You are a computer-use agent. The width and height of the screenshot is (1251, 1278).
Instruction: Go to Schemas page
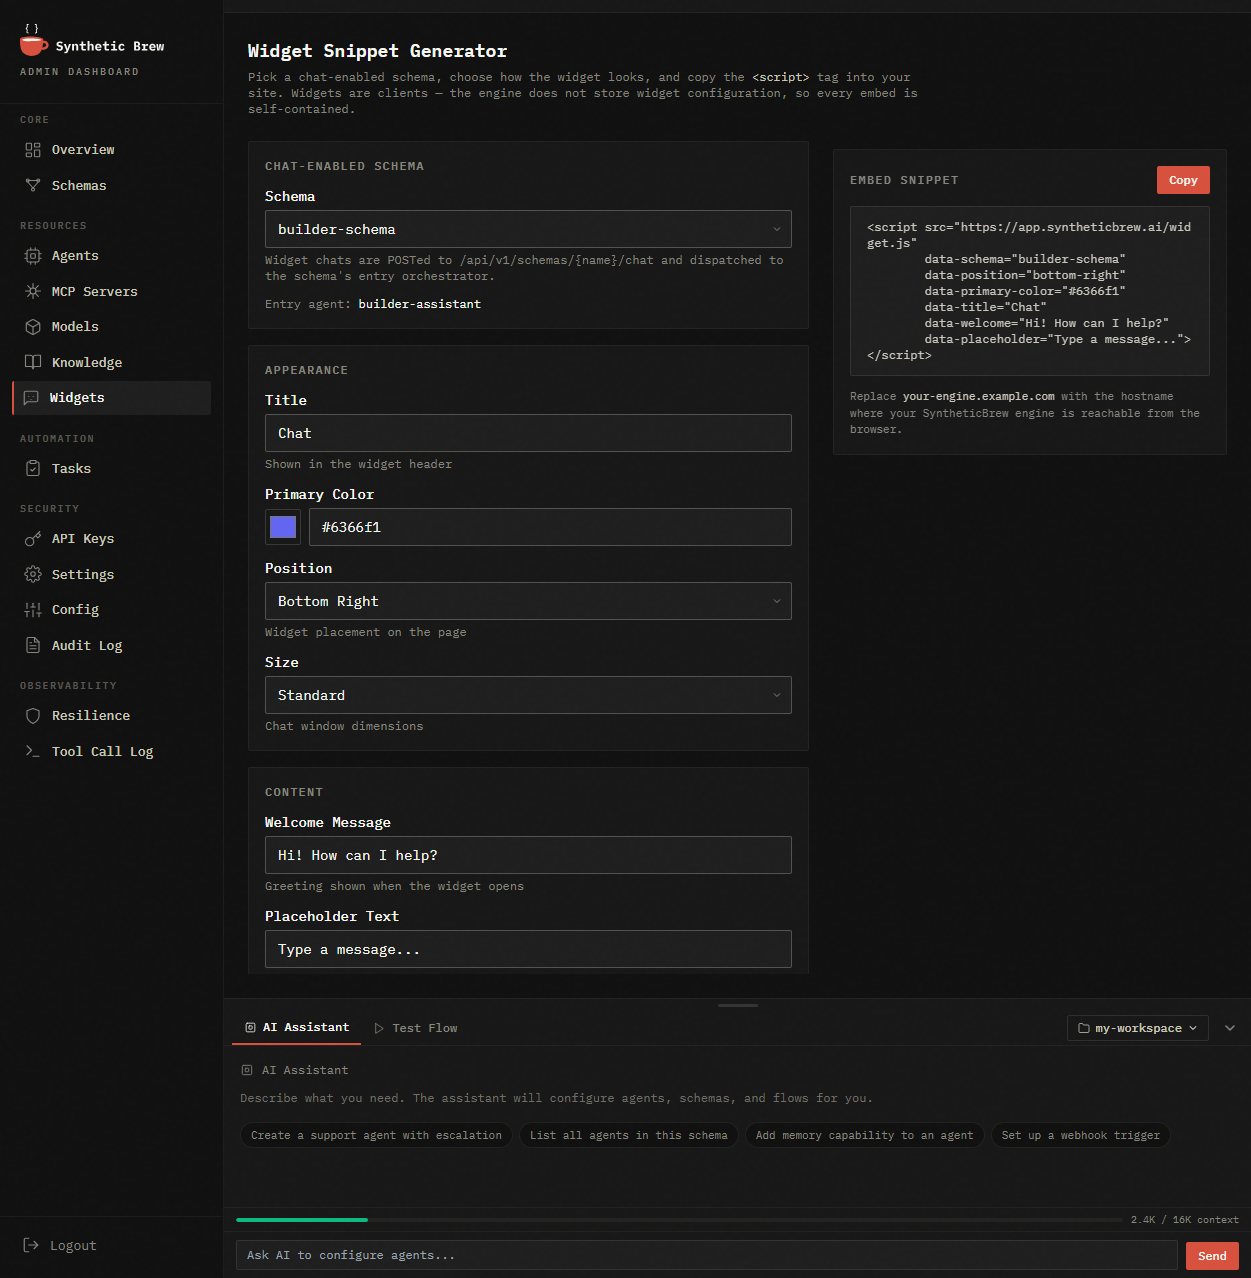coord(111,186)
